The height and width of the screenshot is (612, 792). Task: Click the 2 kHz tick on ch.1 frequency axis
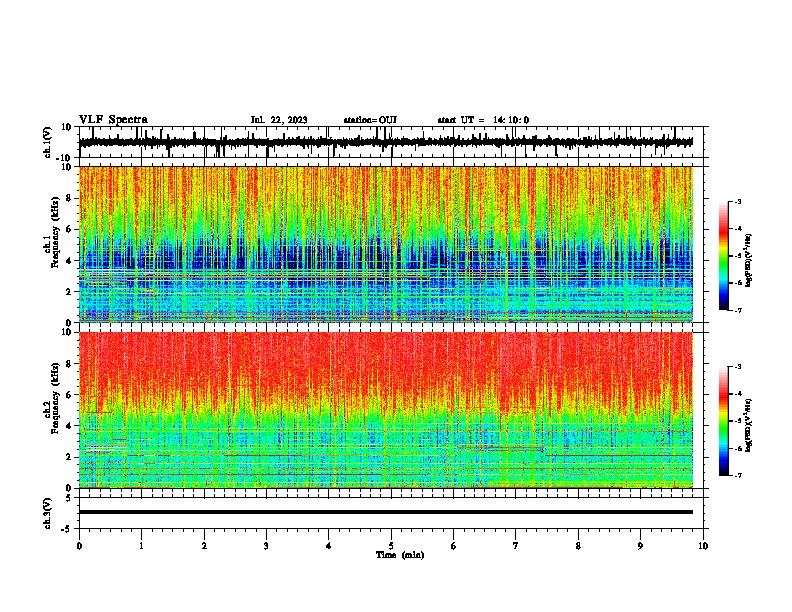[69, 291]
